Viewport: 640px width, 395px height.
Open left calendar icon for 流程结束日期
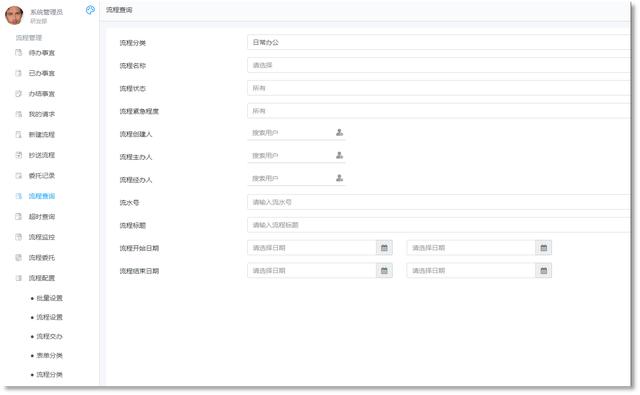coord(384,271)
